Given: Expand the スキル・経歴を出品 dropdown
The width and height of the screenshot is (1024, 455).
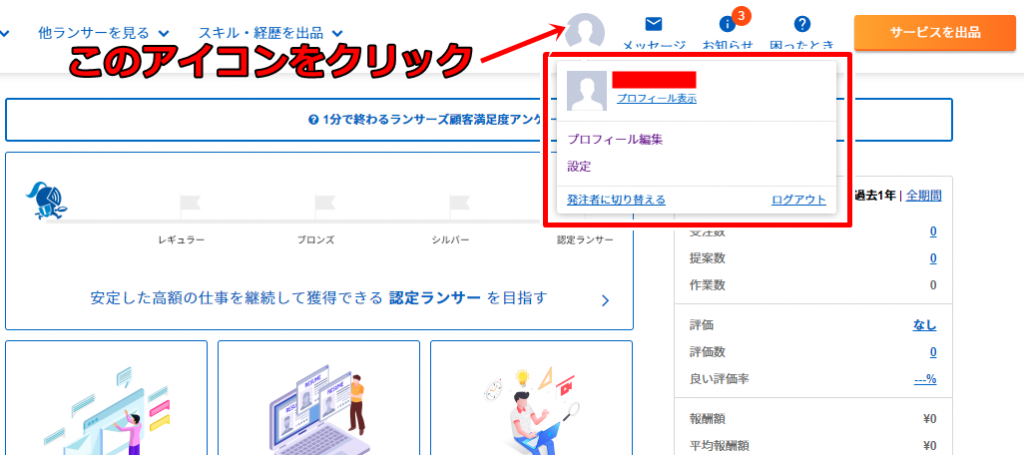Looking at the screenshot, I should pos(270,32).
